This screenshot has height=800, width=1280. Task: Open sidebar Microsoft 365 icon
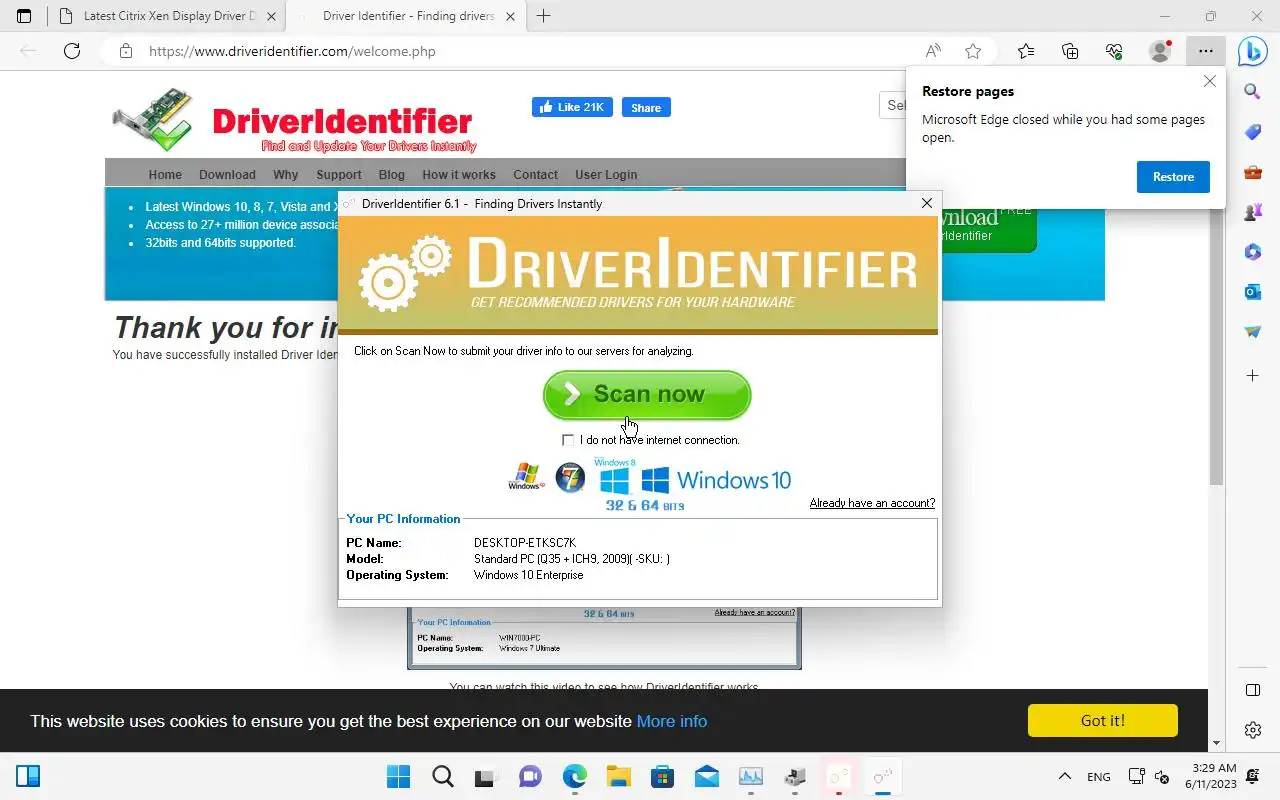coord(1252,252)
